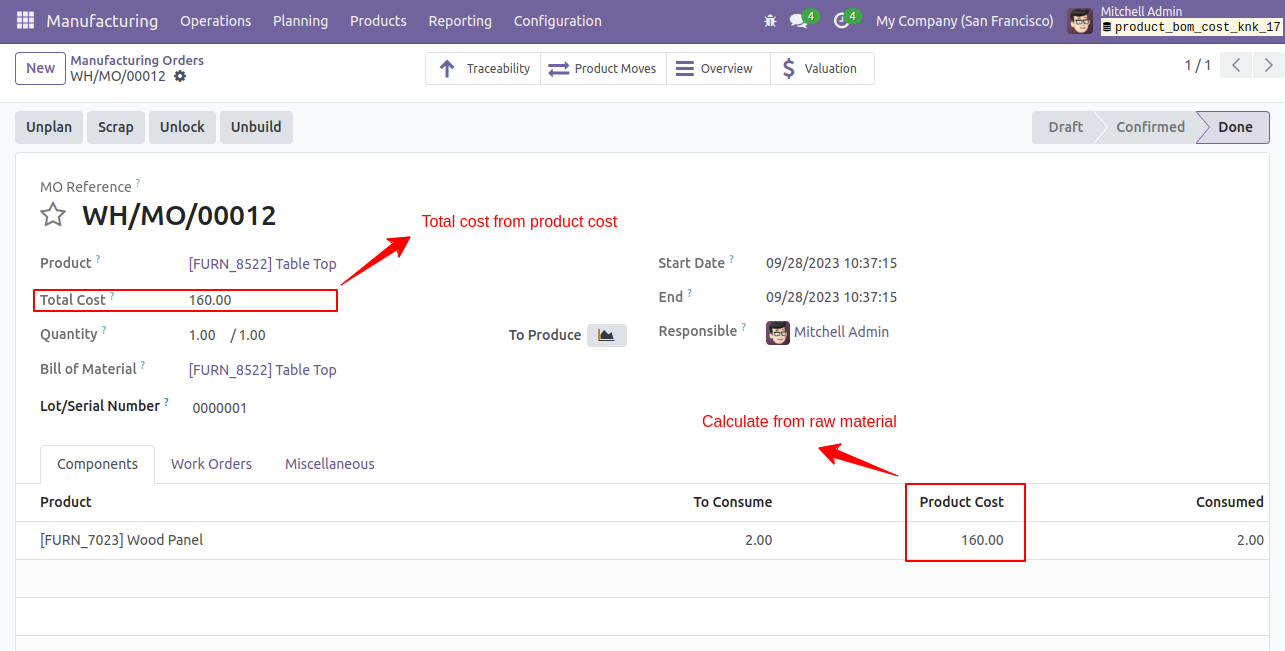Click the WH/MO/00012 breadcrumb text
This screenshot has height=651, width=1285.
click(118, 76)
